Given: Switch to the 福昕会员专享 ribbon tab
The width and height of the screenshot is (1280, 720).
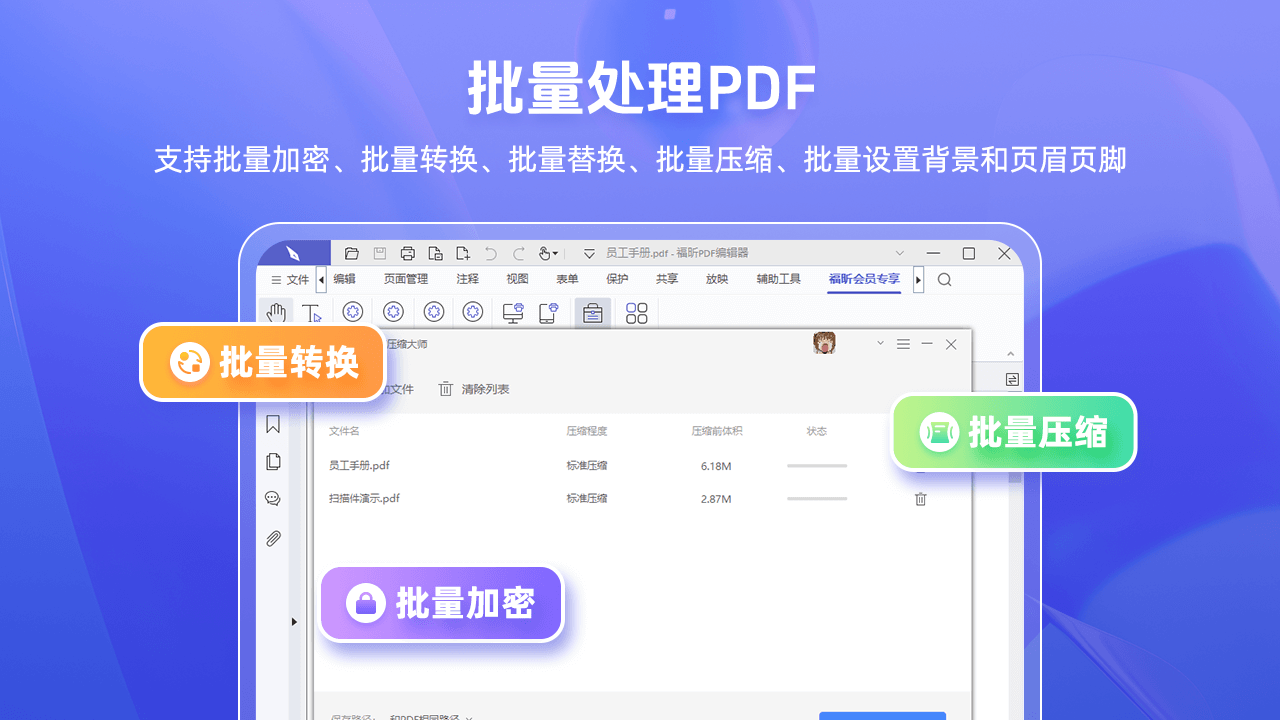Looking at the screenshot, I should (863, 279).
